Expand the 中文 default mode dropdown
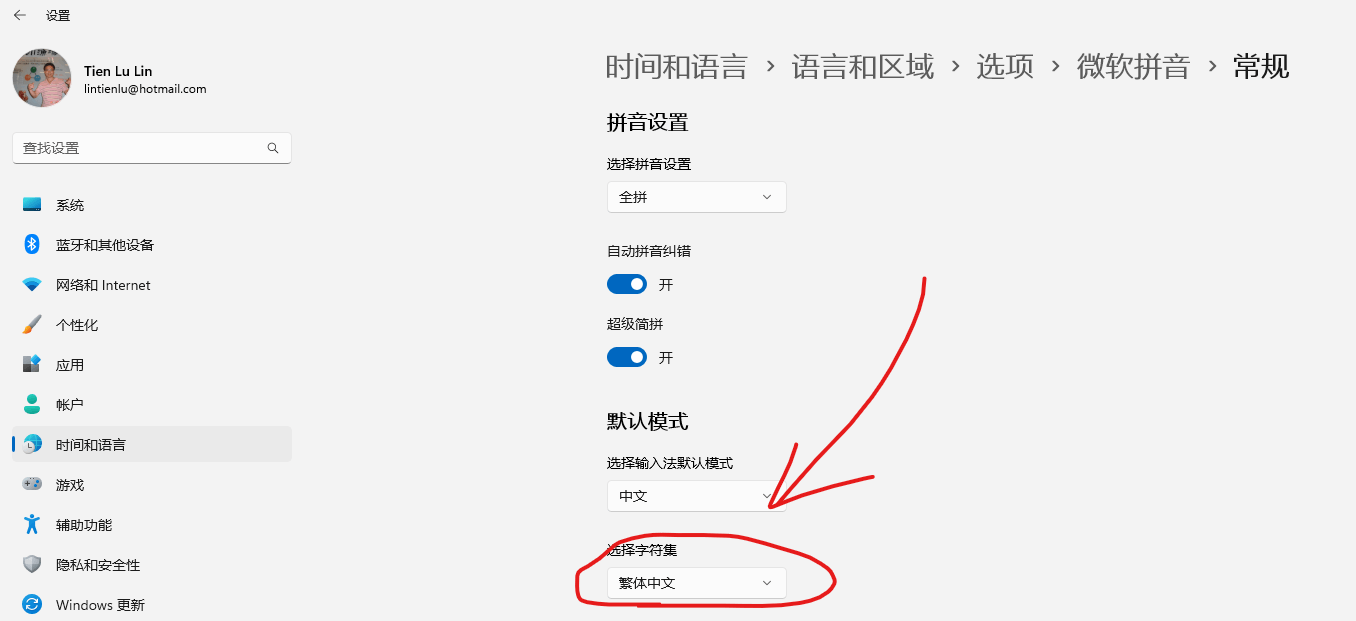 696,496
